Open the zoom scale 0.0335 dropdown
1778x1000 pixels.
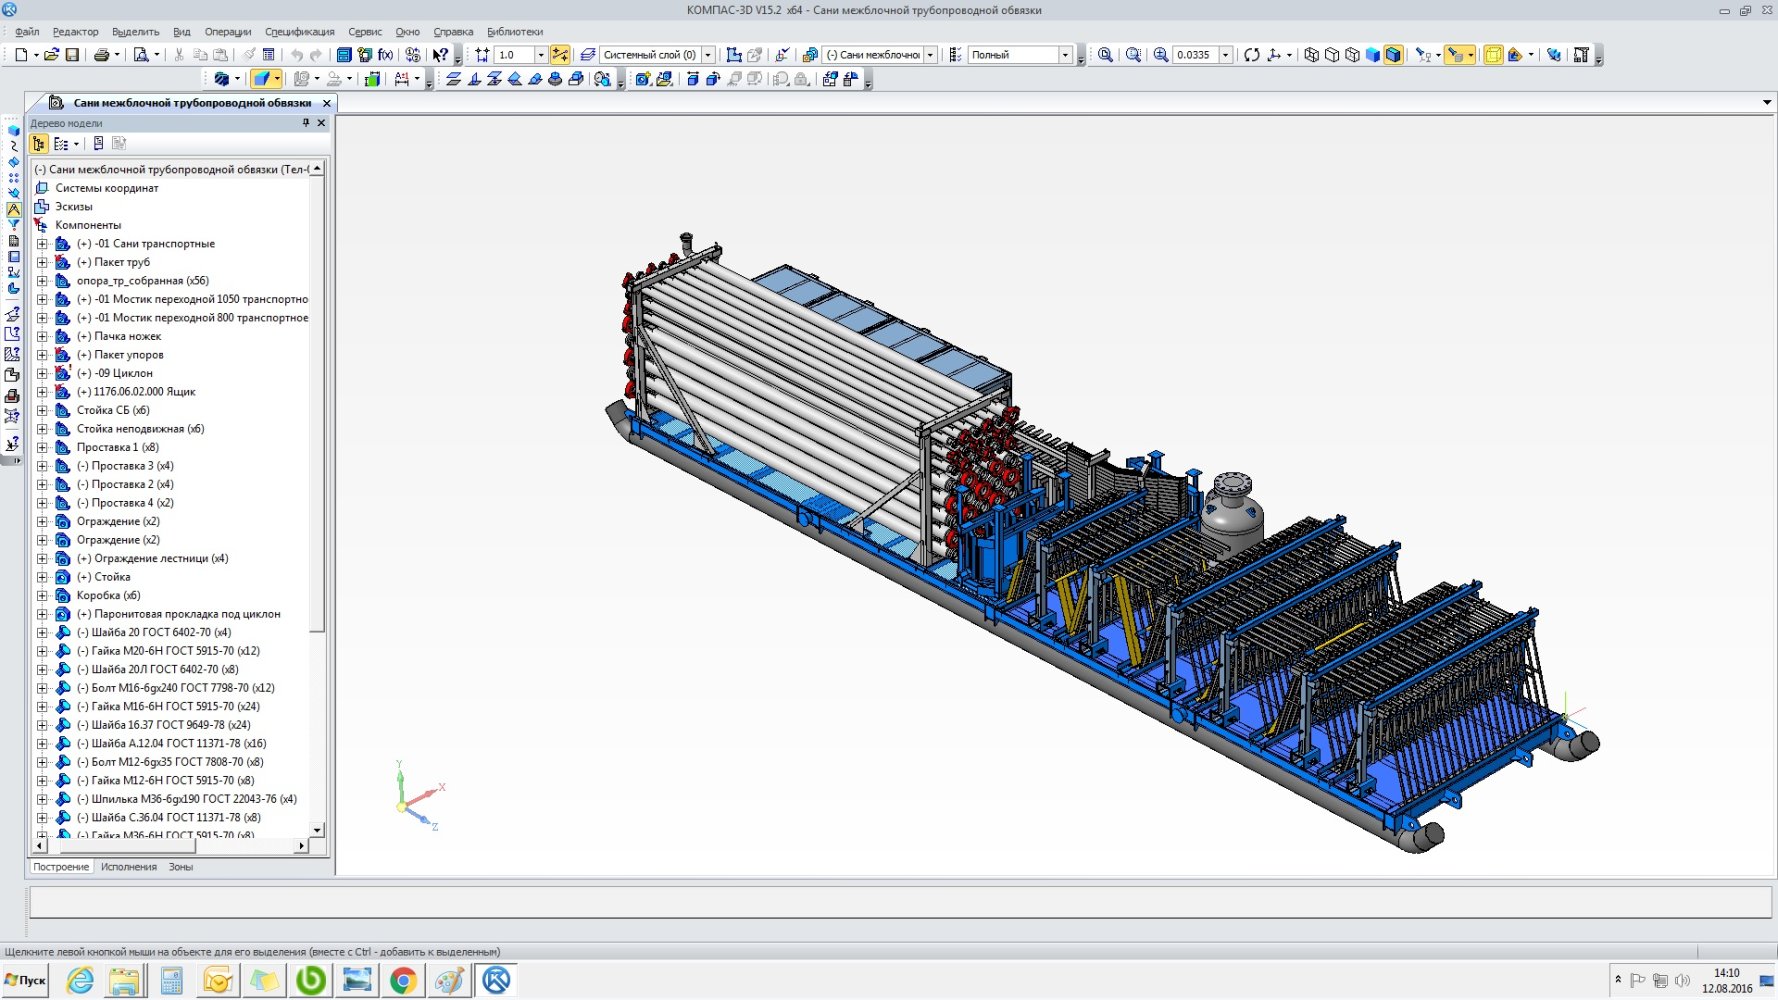point(1226,55)
